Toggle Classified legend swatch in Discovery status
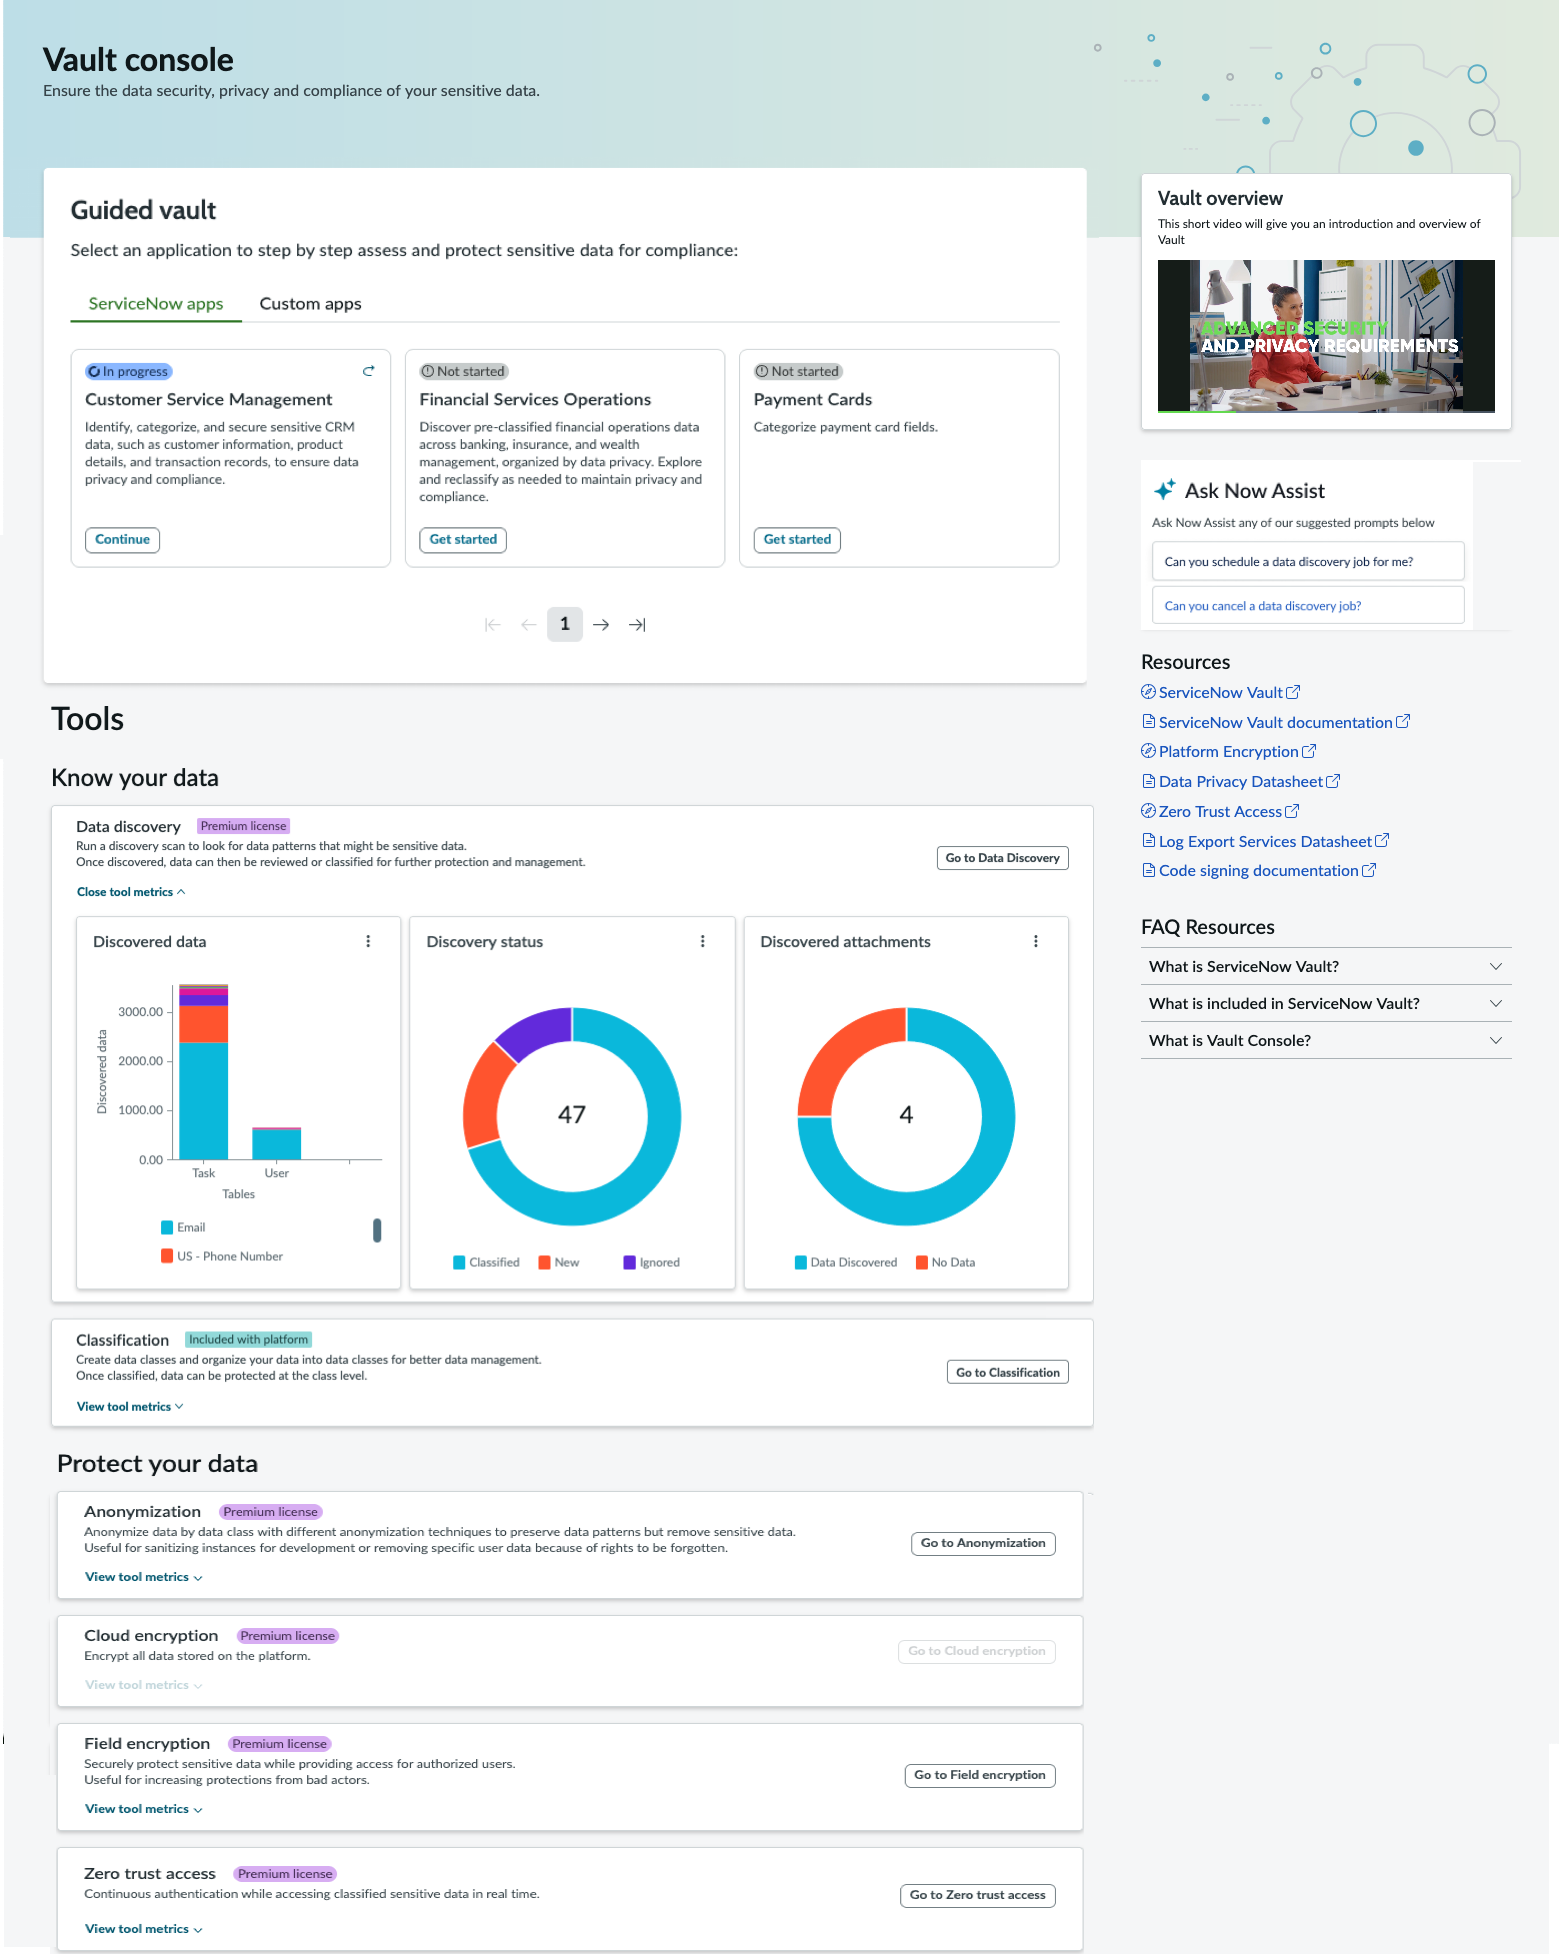Image resolution: width=1559 pixels, height=1954 pixels. coord(459,1262)
